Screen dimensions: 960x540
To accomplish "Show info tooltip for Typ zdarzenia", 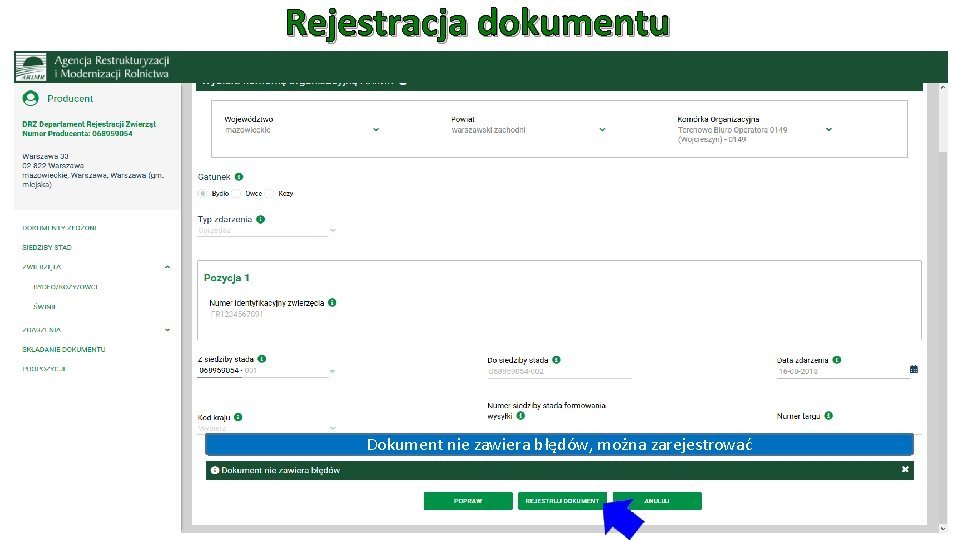I will point(261,219).
